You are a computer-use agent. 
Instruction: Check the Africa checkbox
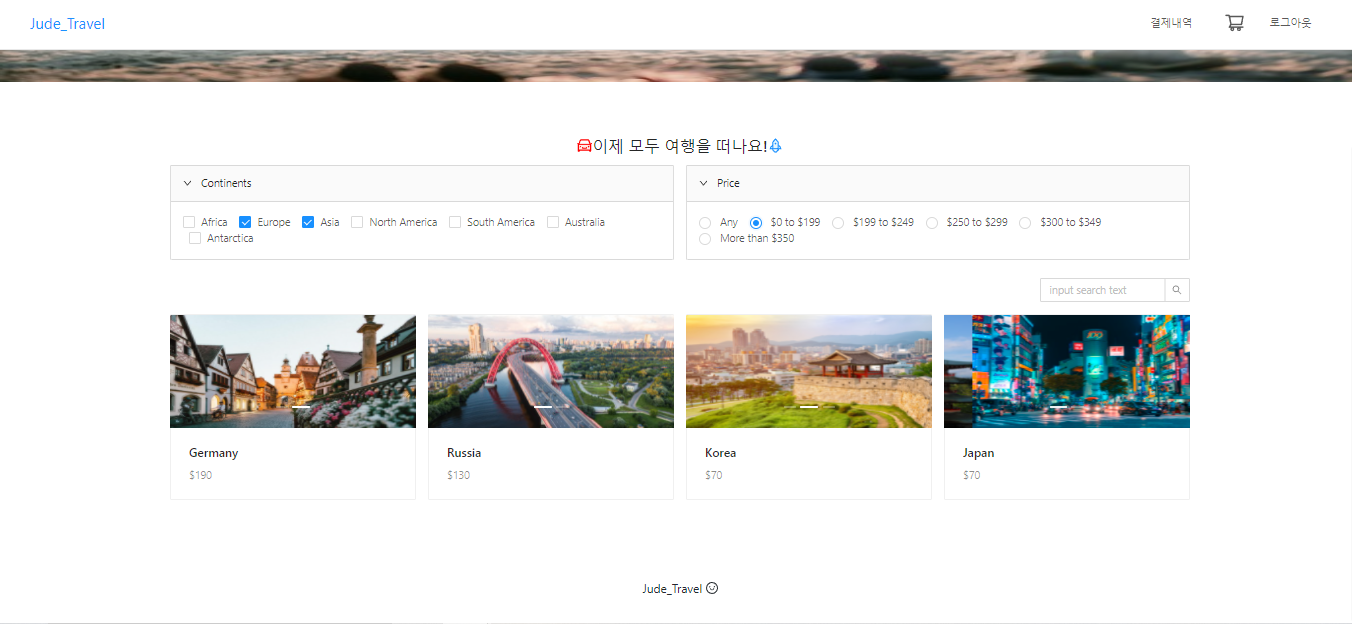[189, 222]
